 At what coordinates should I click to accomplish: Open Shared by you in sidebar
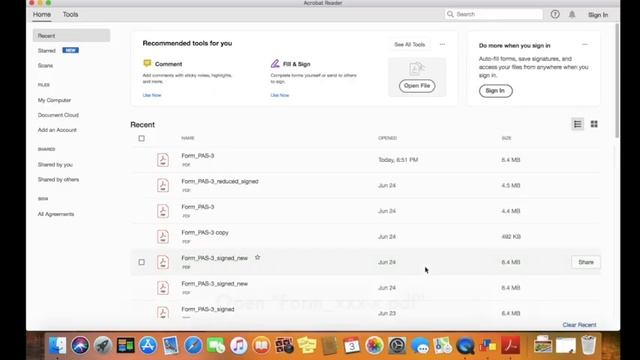[55, 164]
